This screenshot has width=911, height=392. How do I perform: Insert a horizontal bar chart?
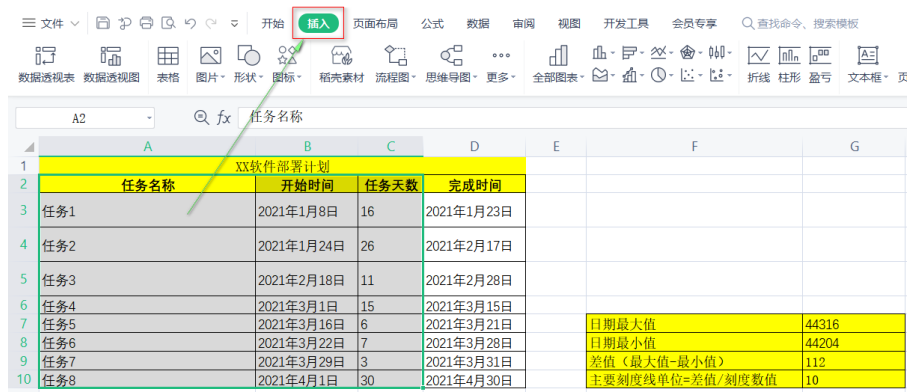point(629,53)
